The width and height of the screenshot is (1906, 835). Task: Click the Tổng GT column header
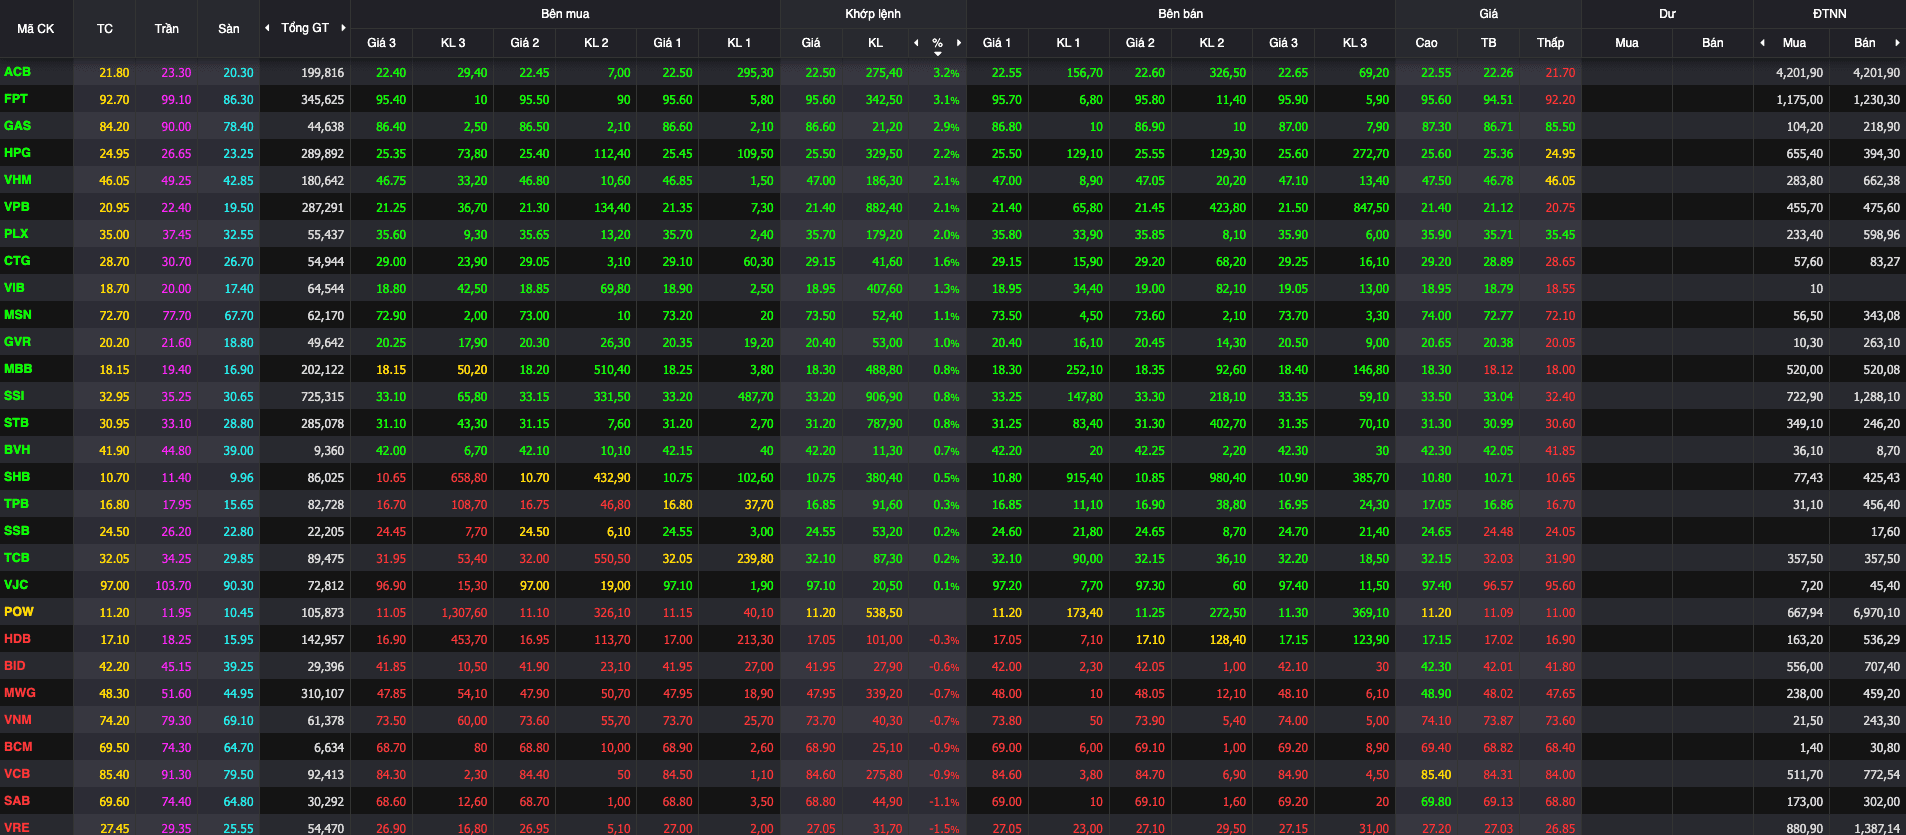pos(305,28)
